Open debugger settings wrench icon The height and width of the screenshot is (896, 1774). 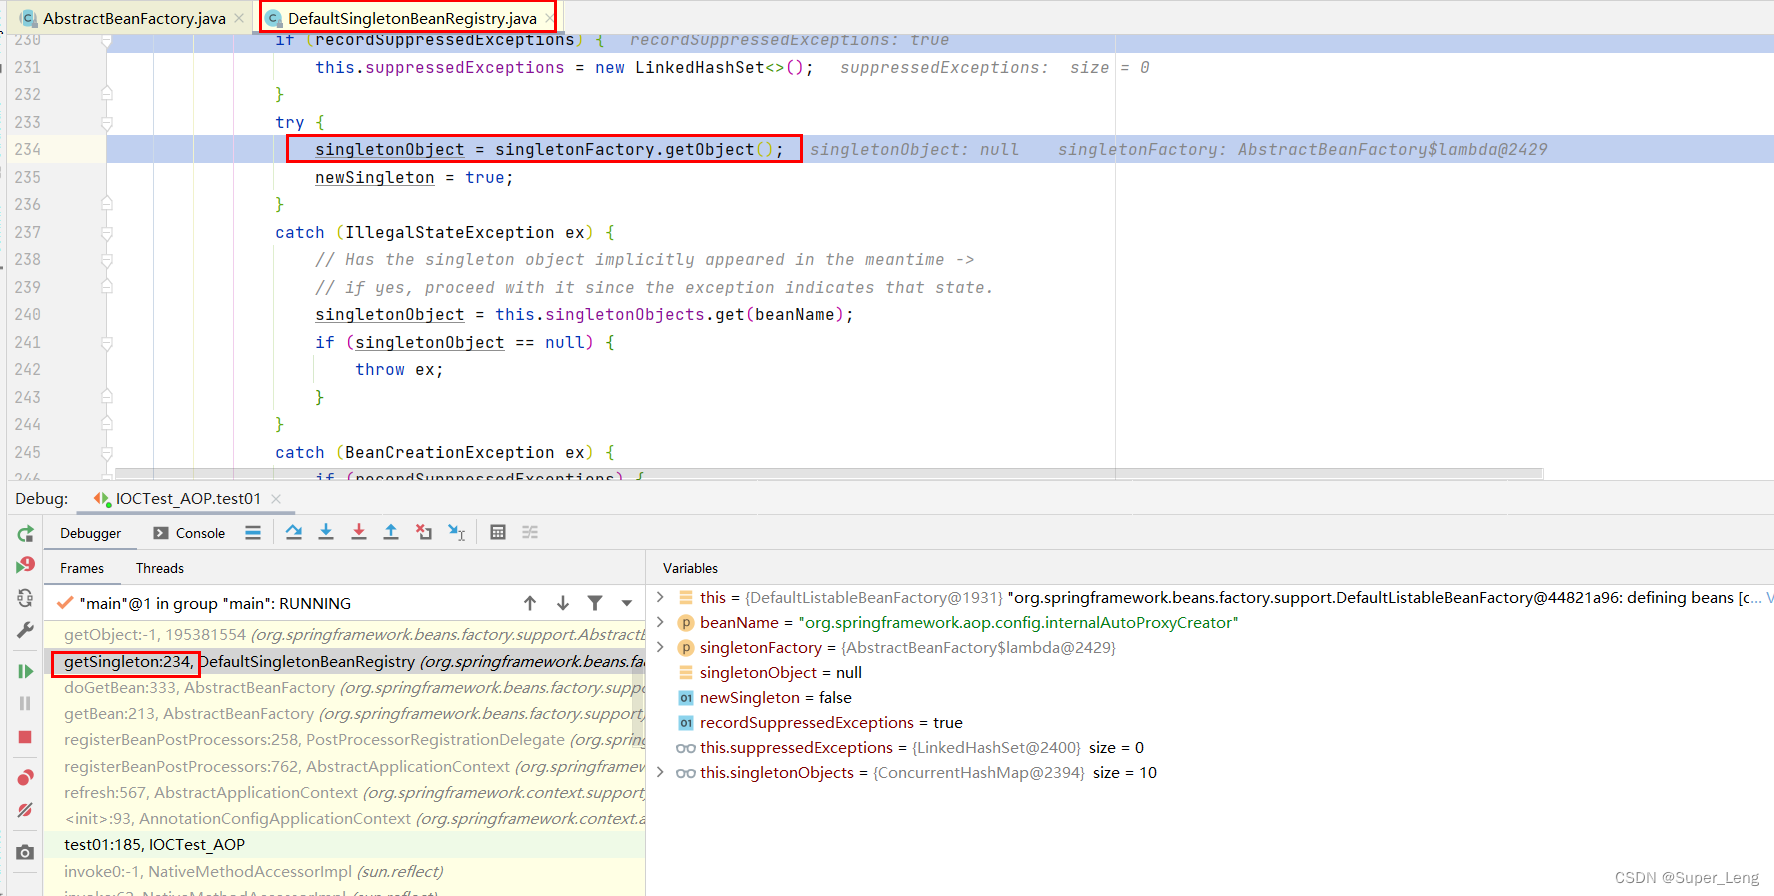click(26, 630)
